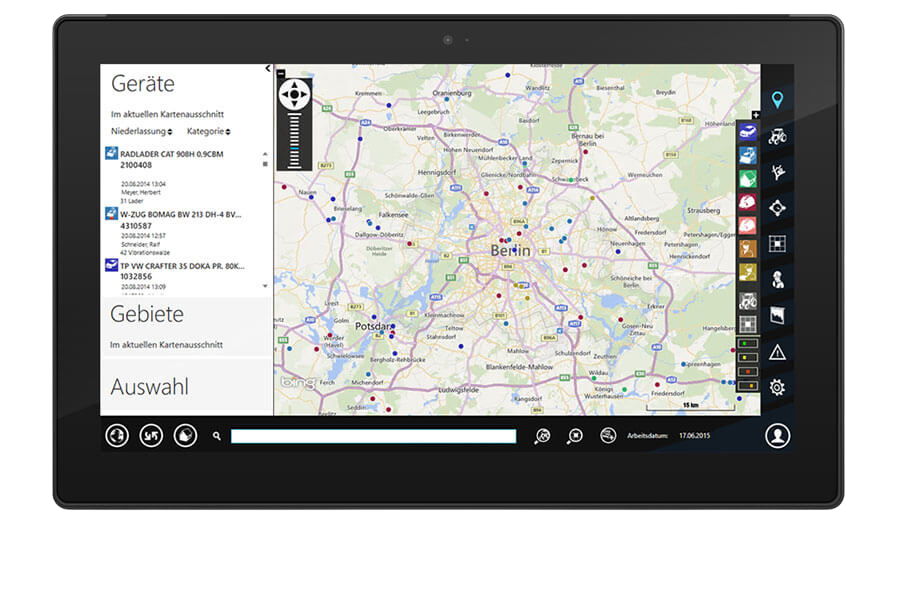This screenshot has width=900, height=604.
Task: Expand the Auswahl section
Action: pyautogui.click(x=149, y=387)
